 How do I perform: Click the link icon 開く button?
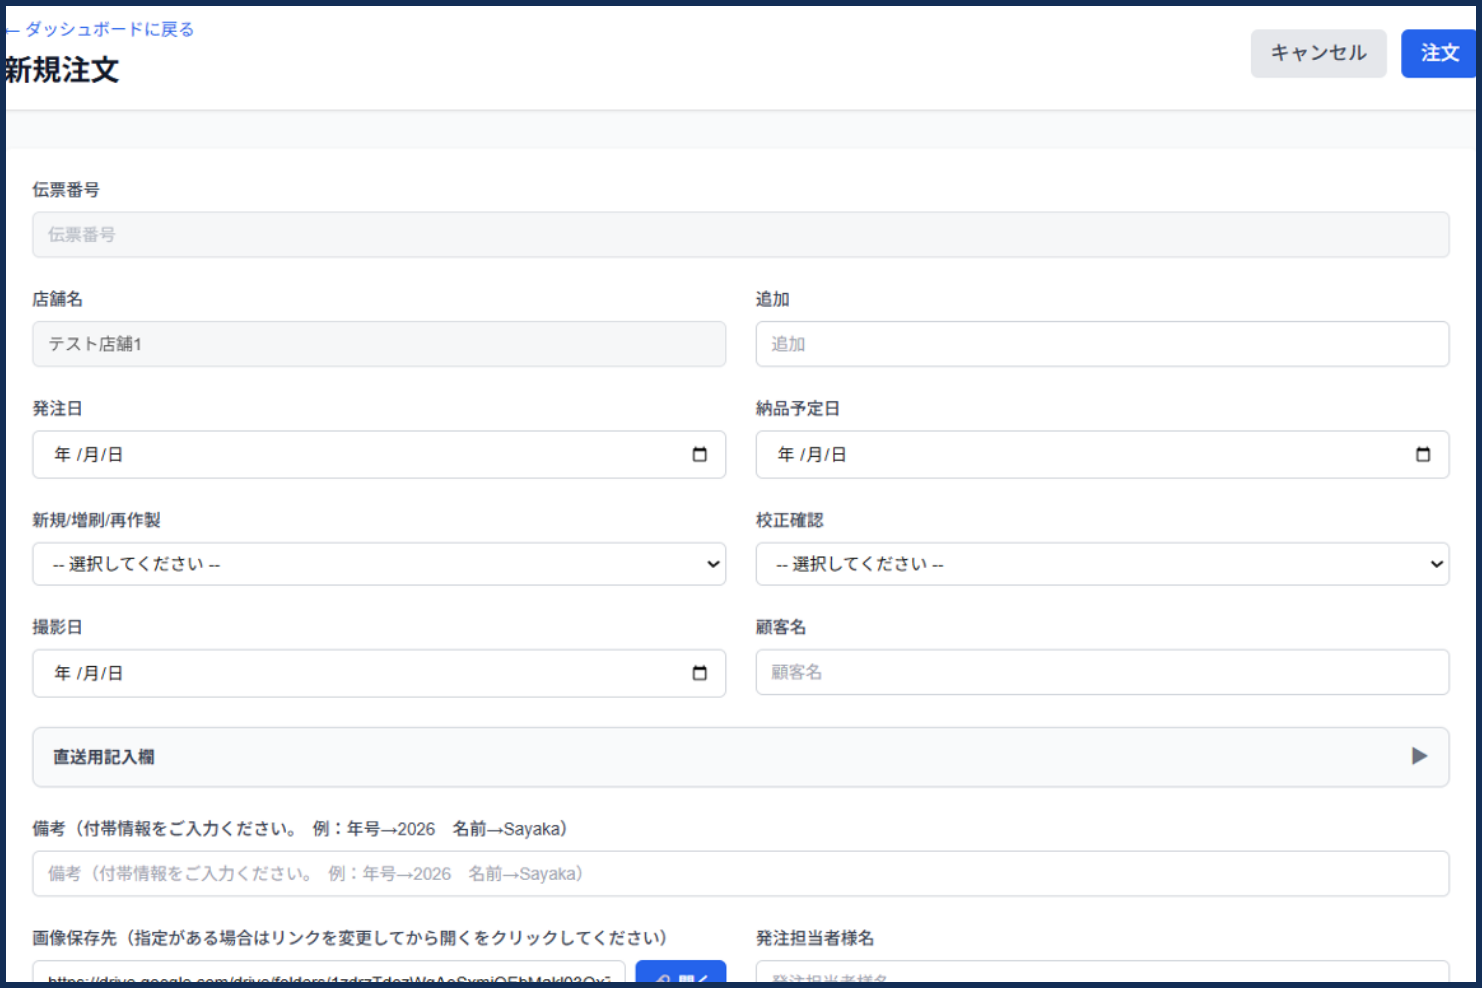[681, 975]
